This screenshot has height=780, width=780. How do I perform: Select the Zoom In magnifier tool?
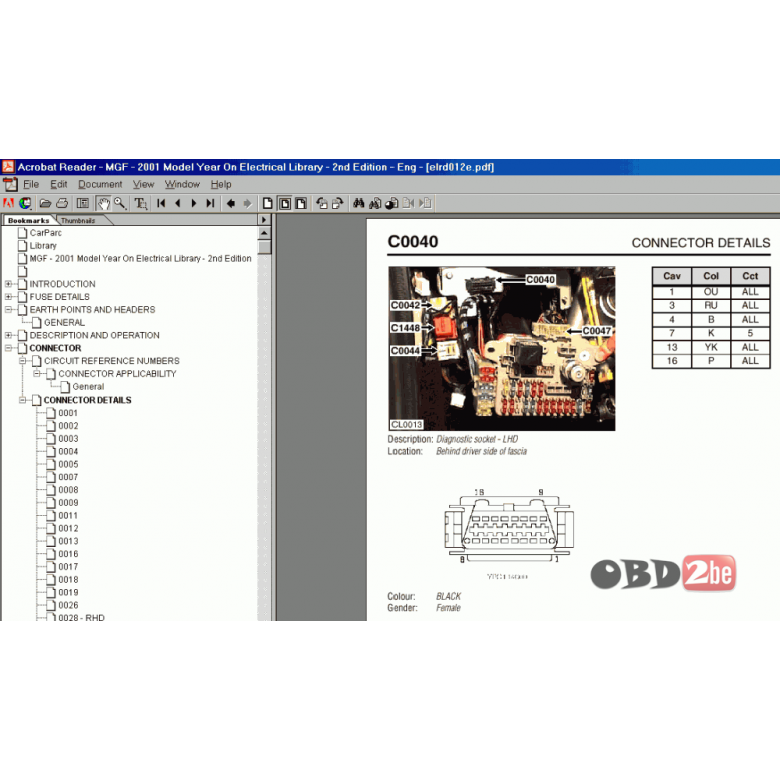[x=120, y=203]
